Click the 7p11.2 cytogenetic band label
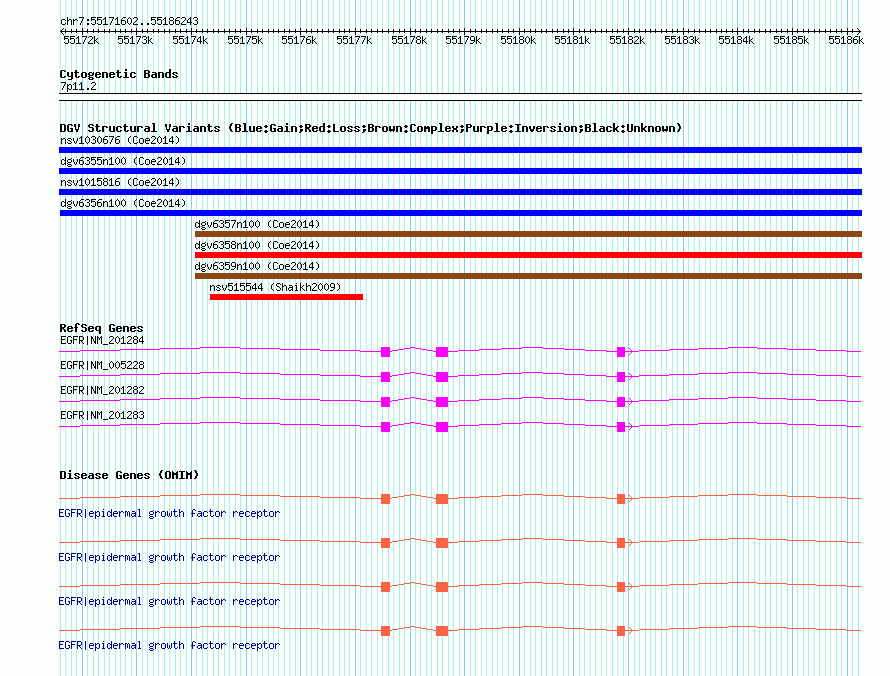 click(78, 86)
